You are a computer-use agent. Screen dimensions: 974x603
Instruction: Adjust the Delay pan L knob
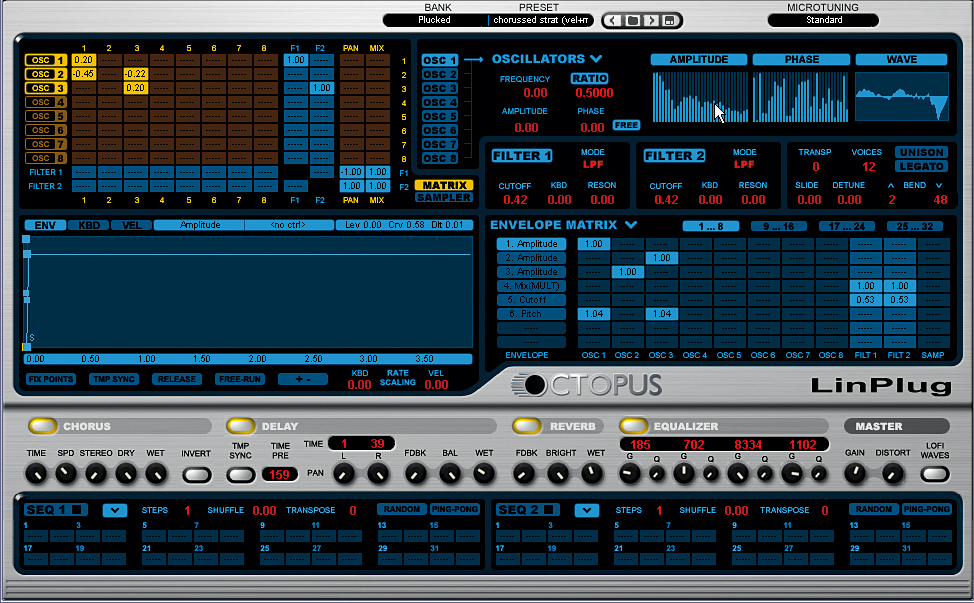pyautogui.click(x=344, y=474)
